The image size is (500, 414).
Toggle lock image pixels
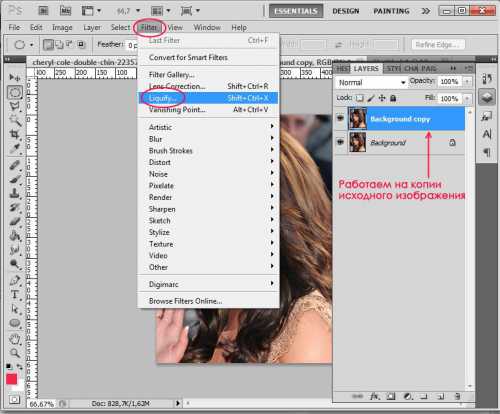371,98
